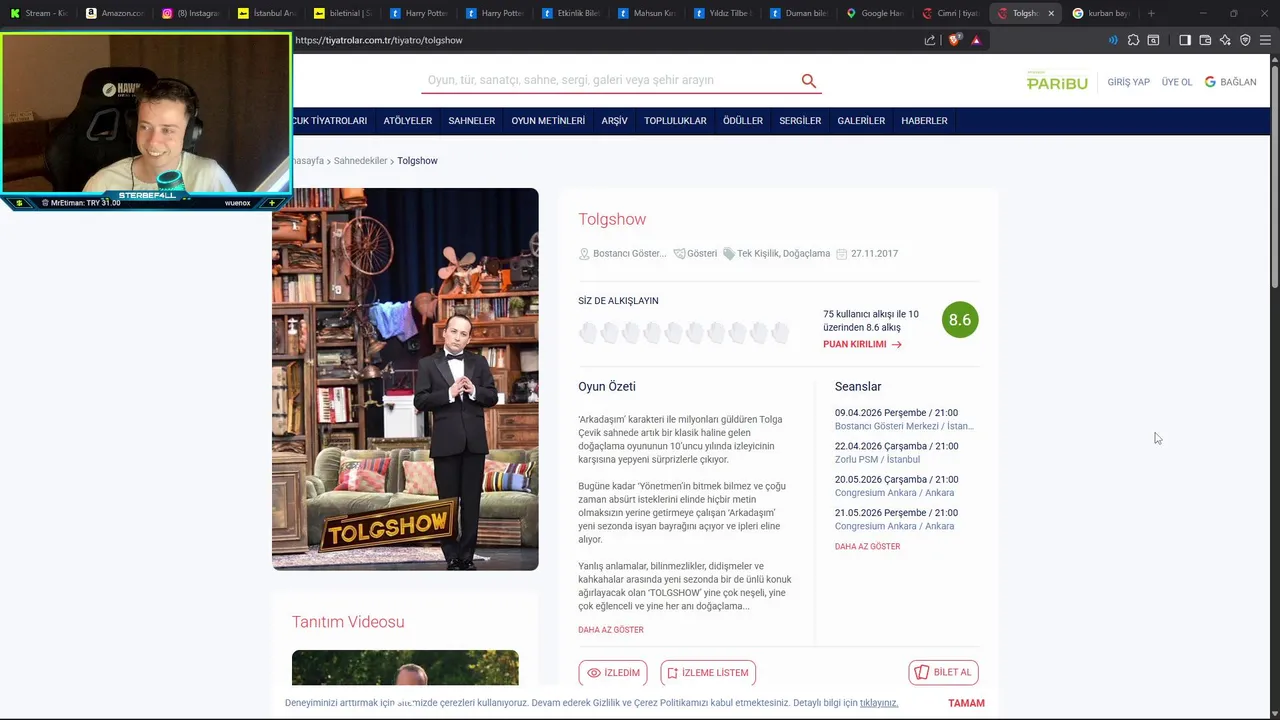Screen dimensions: 1280x720
Task: Click İZLEME LİSTEM button
Action: click(x=708, y=673)
